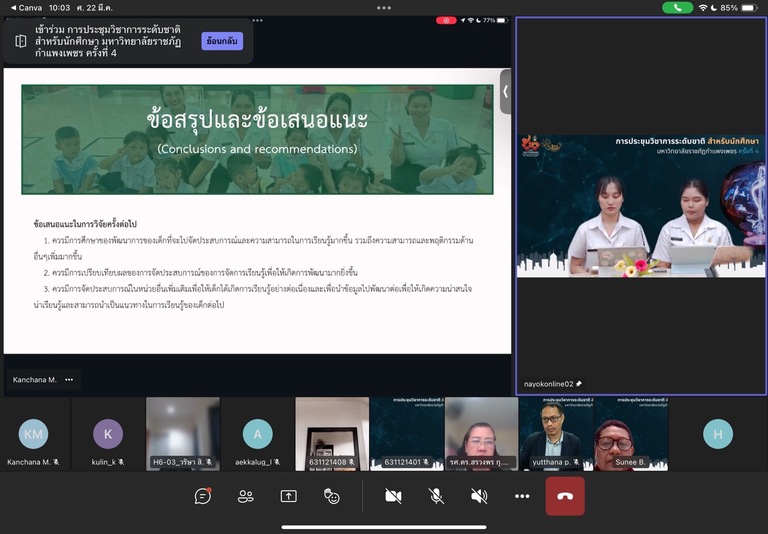Select the Sunee B. participant tile
The width and height of the screenshot is (768, 534).
[x=631, y=434]
